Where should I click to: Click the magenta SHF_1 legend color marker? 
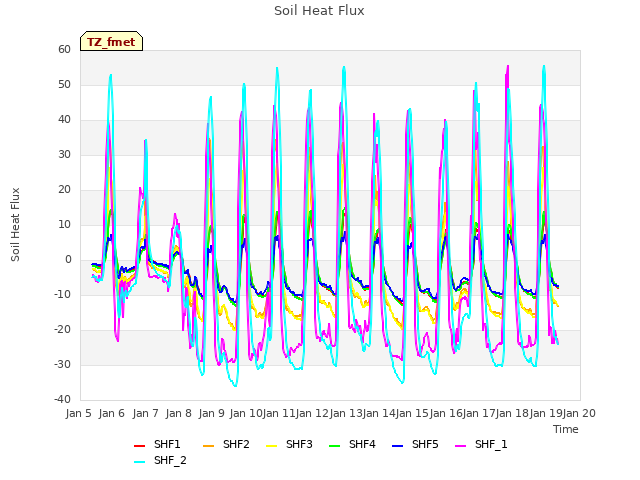[x=460, y=446]
